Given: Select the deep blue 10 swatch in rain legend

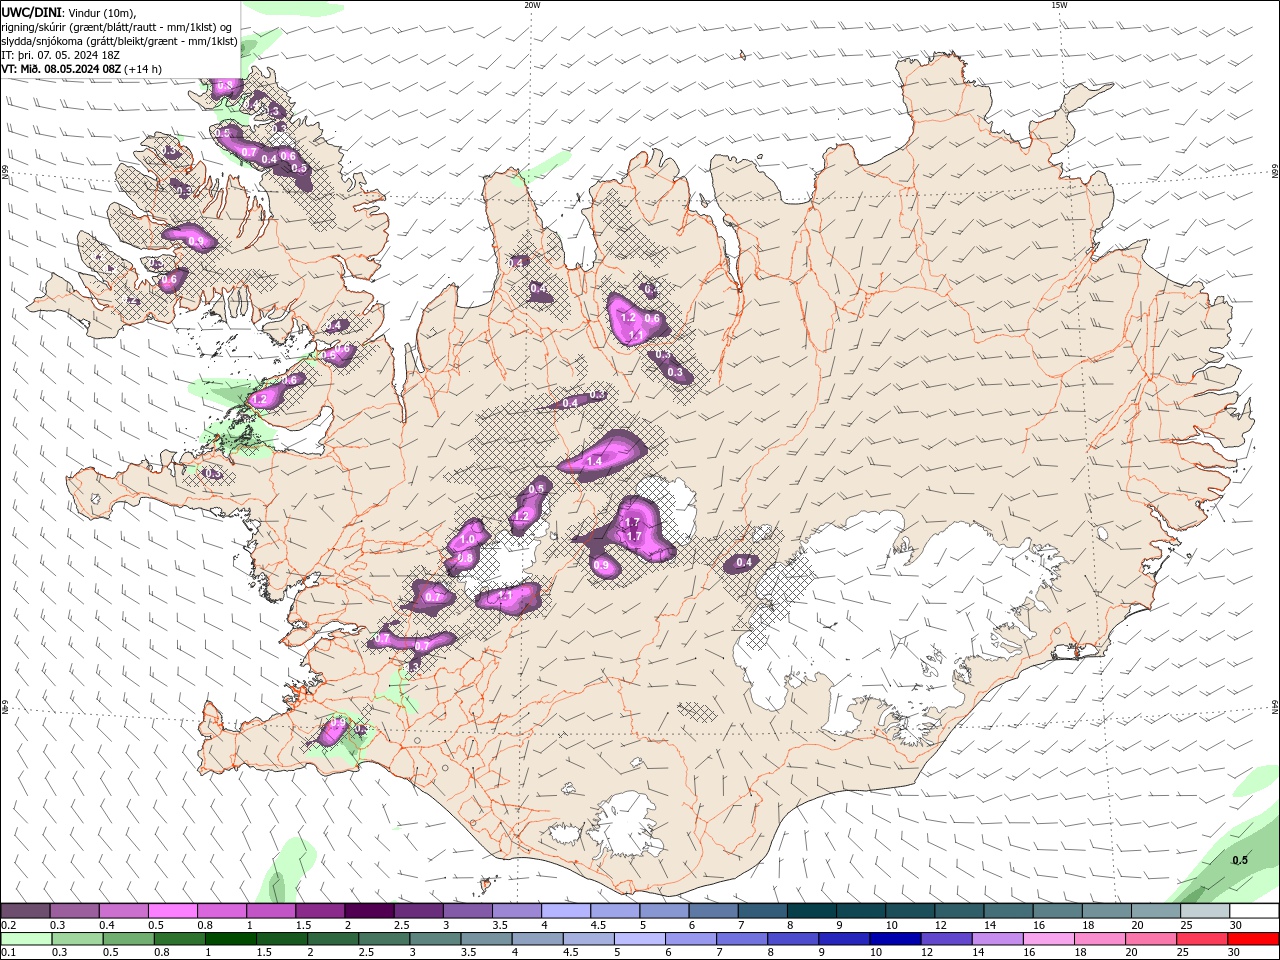Looking at the screenshot, I should [894, 939].
